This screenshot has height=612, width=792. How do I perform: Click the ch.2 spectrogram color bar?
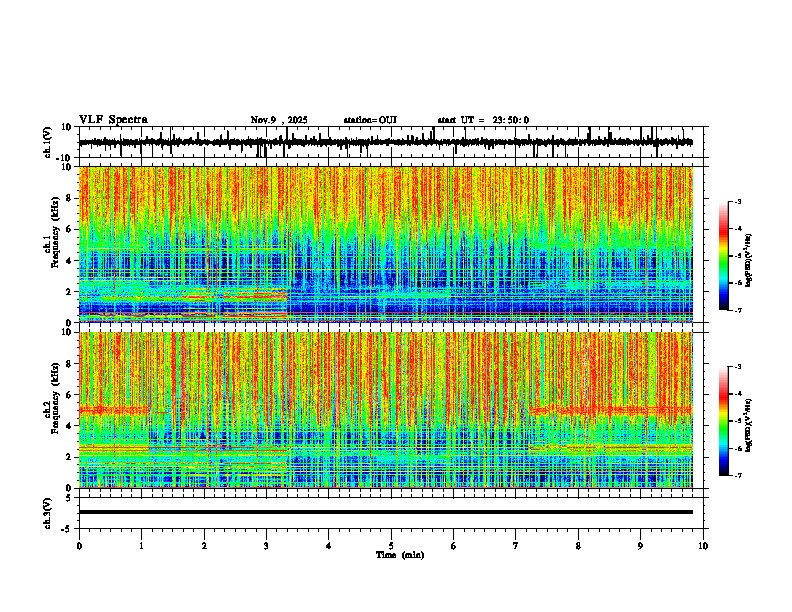(723, 421)
